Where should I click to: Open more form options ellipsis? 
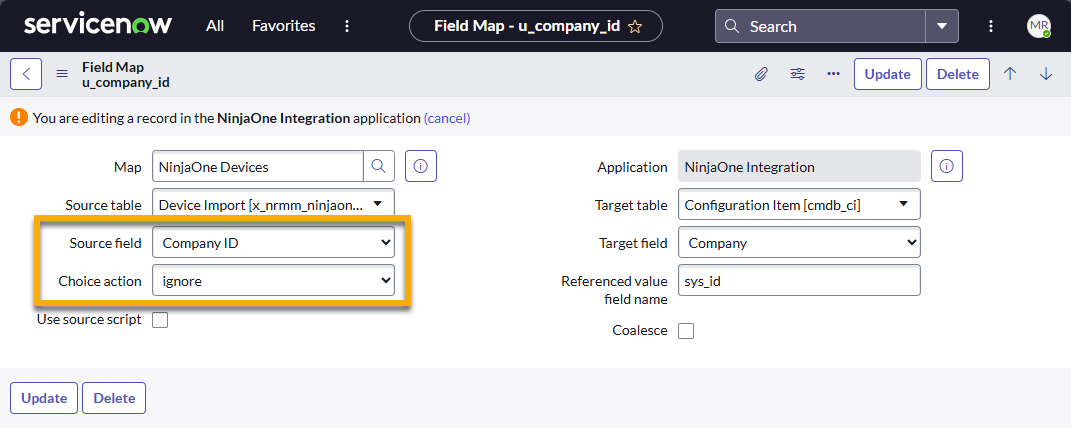coord(833,74)
